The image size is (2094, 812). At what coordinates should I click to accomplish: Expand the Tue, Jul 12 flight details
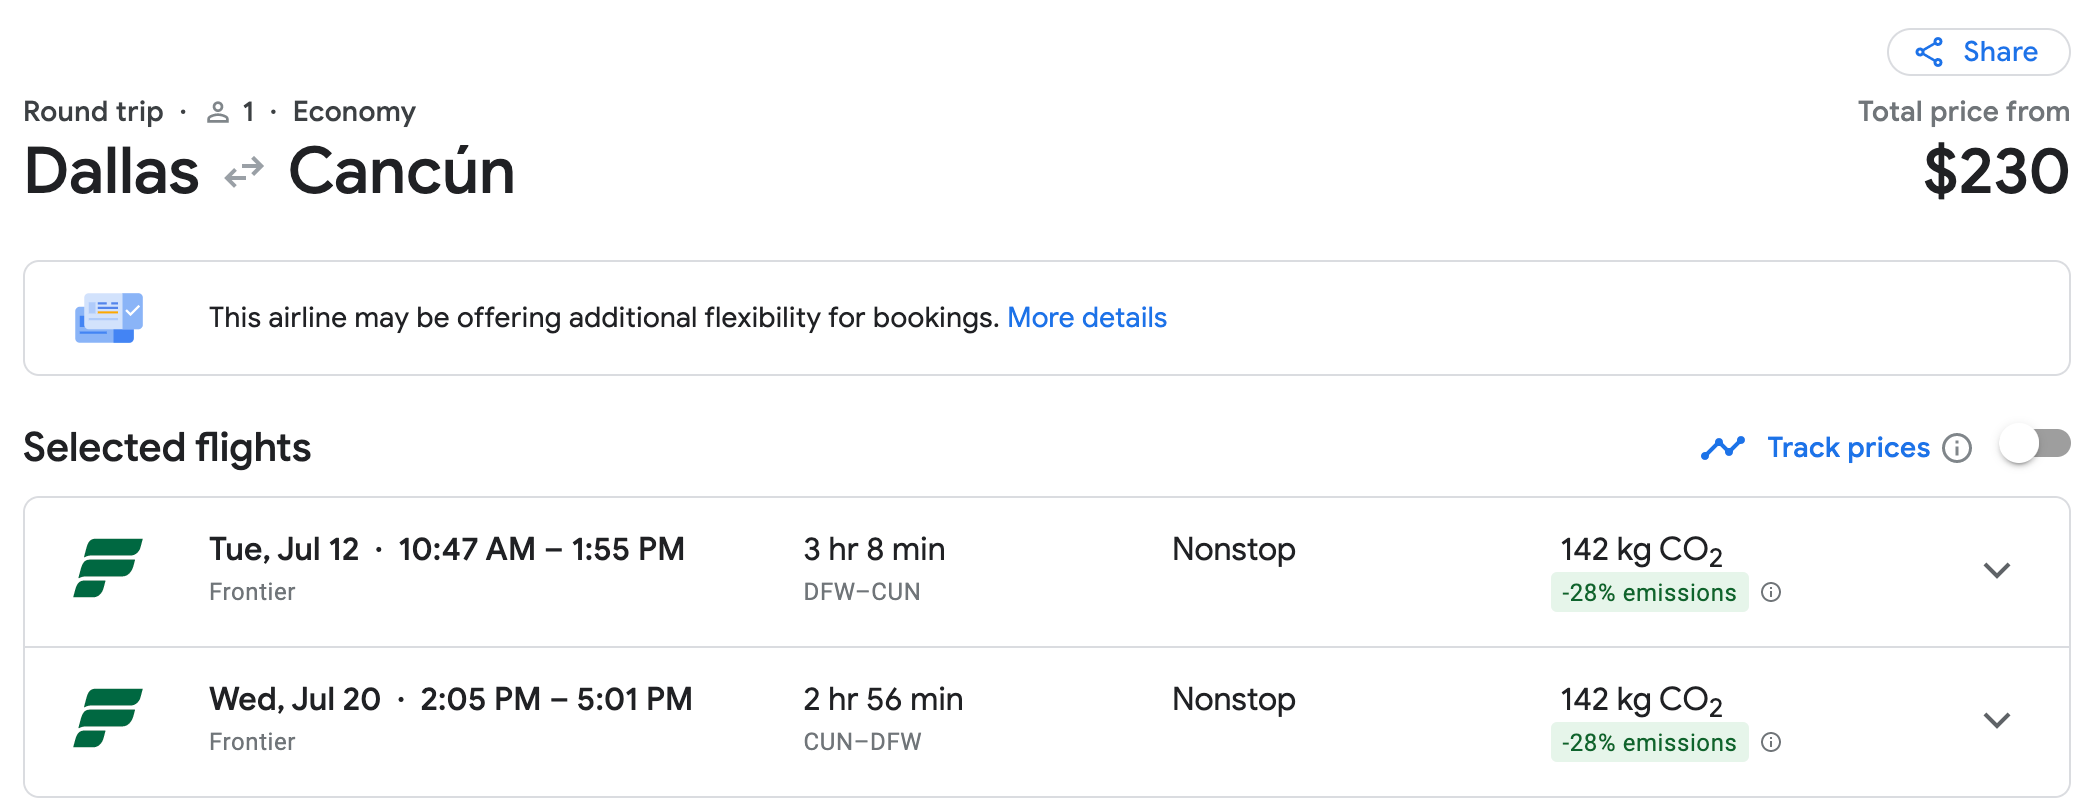point(1996,570)
